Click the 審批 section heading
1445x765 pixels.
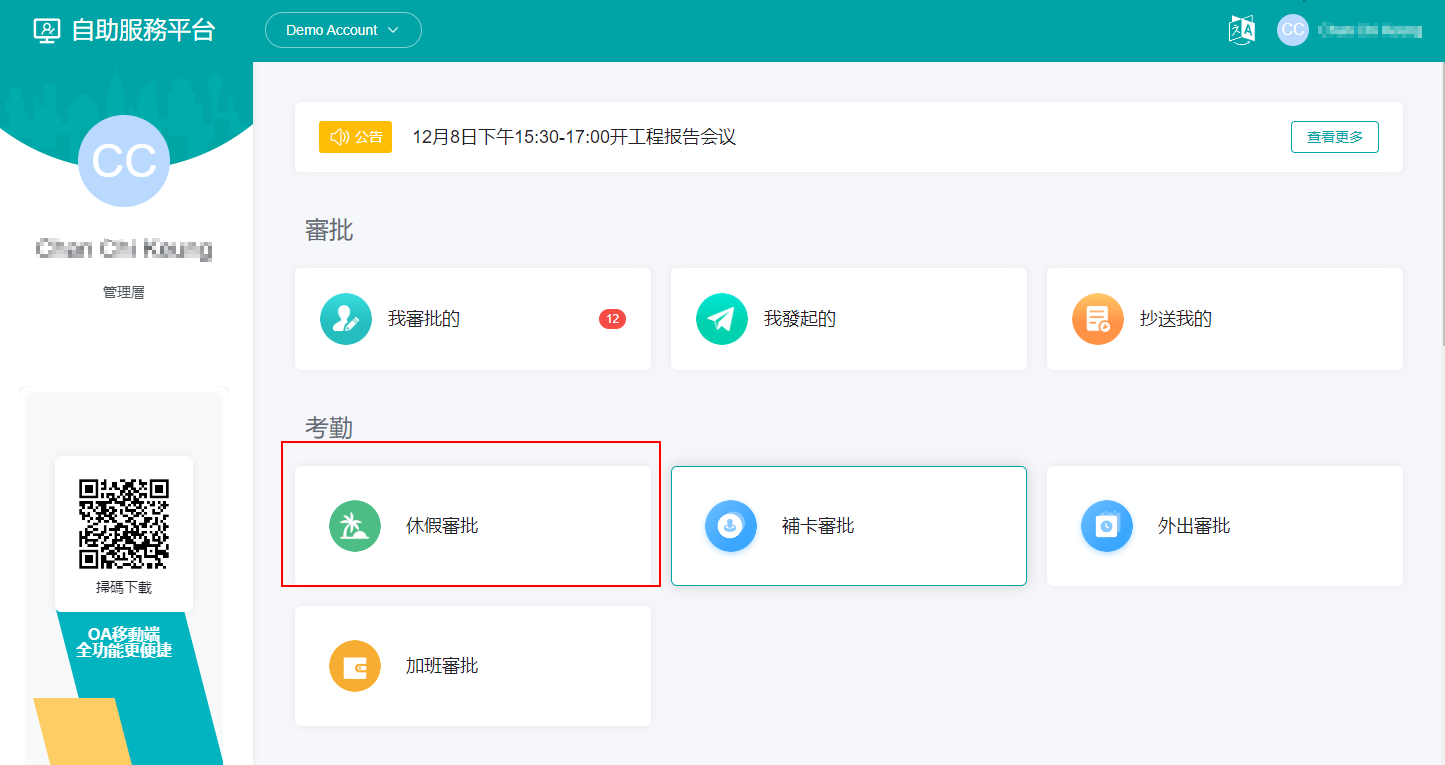[x=329, y=230]
